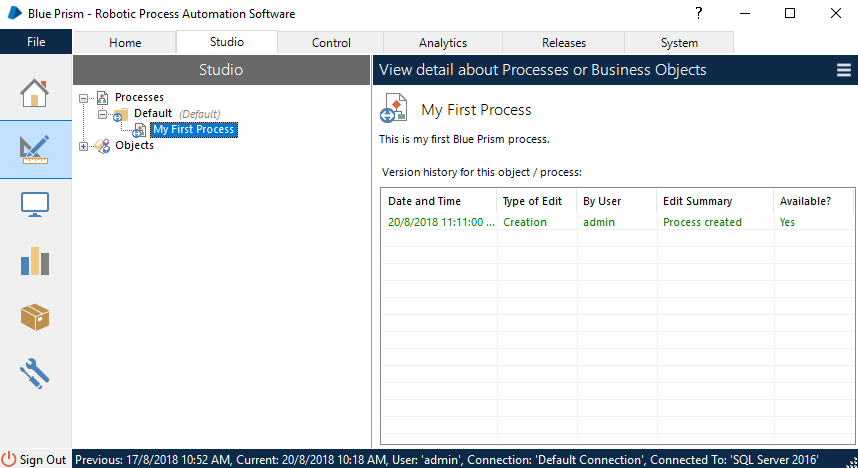Switch to the Analytics tab
This screenshot has width=858, height=468.
pos(443,43)
